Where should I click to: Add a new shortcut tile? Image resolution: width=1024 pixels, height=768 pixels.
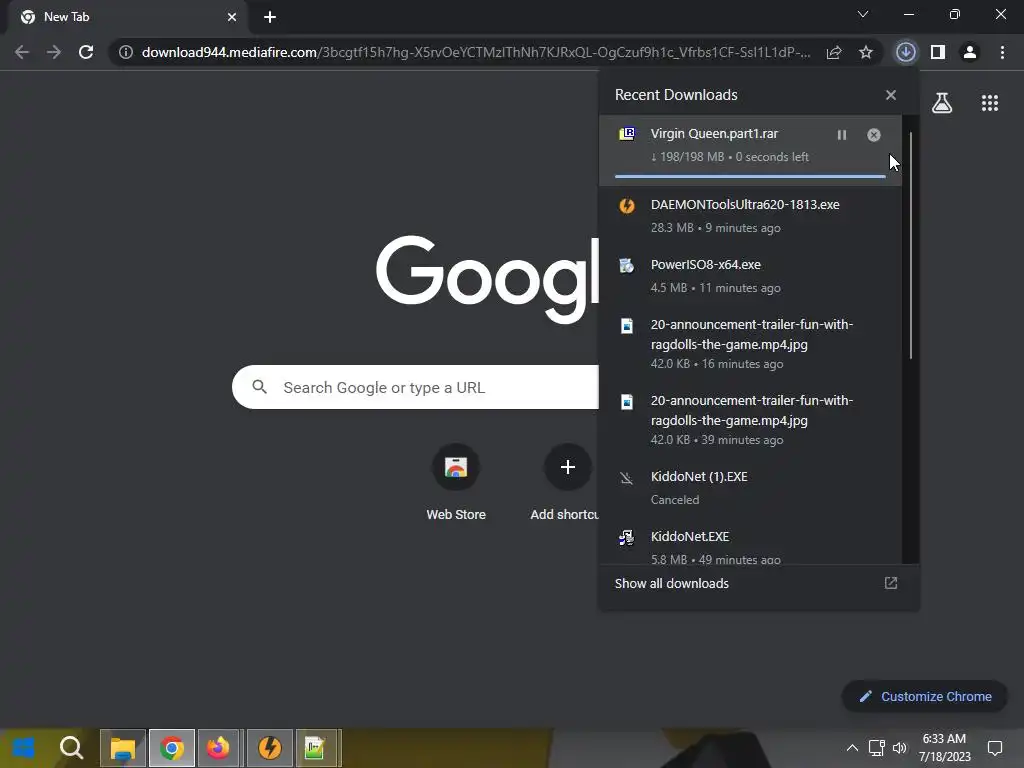click(567, 483)
